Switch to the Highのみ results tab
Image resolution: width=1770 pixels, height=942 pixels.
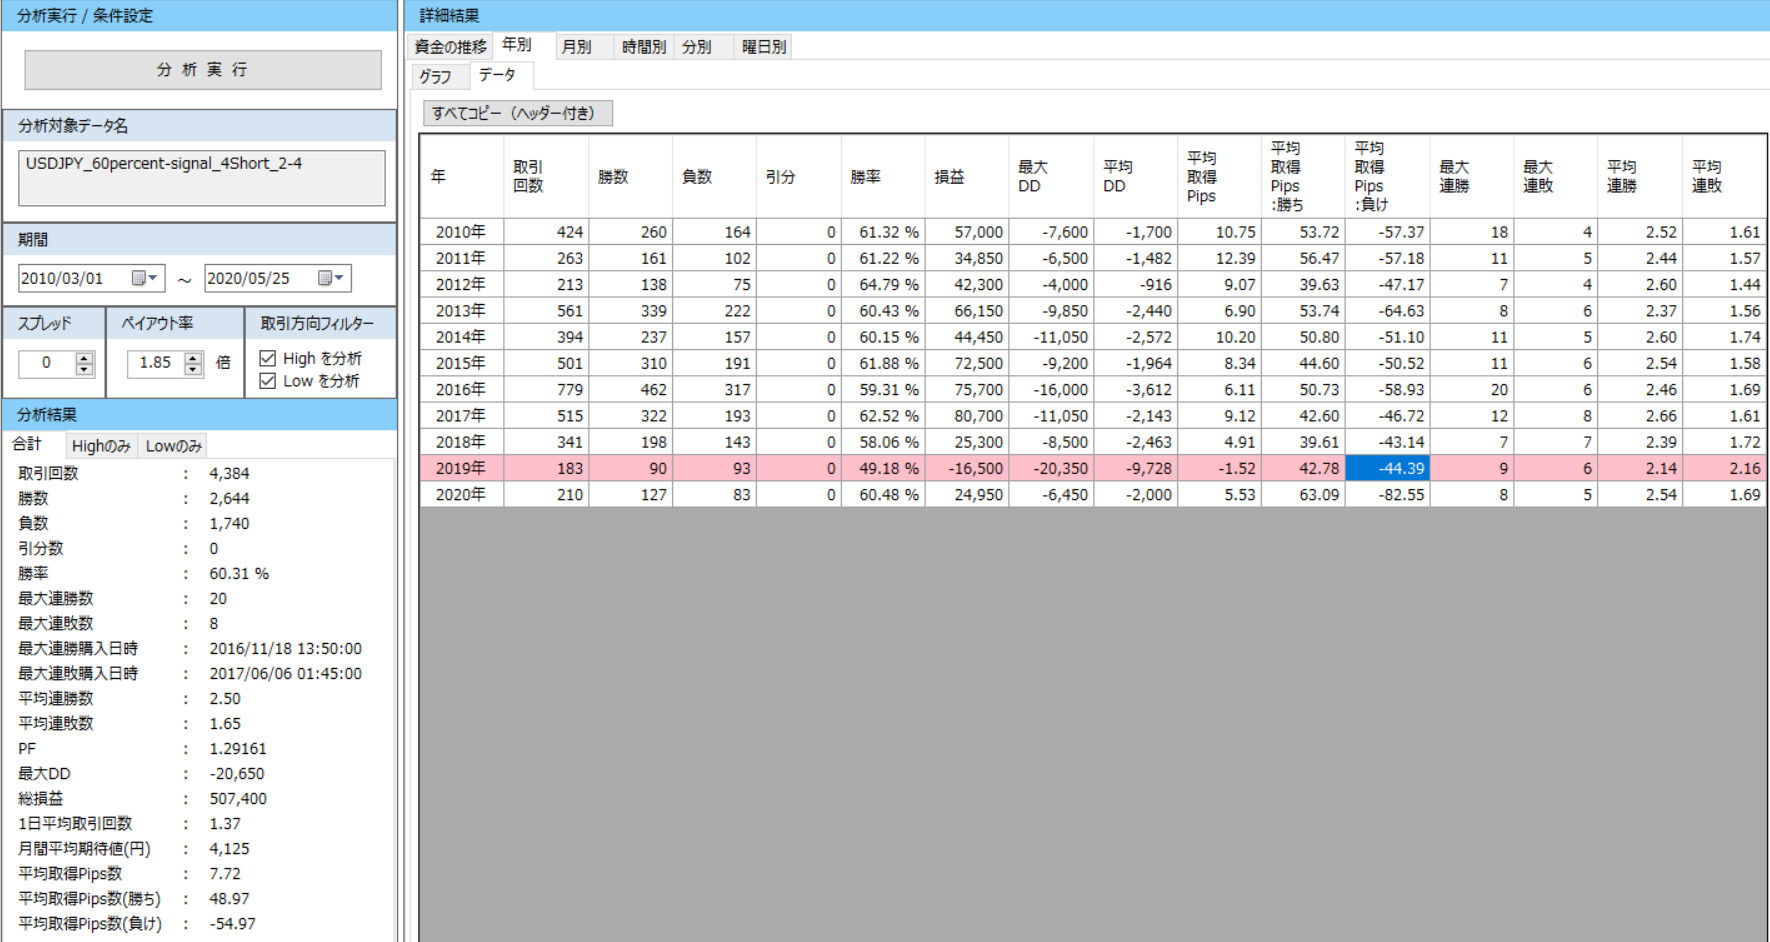(x=101, y=446)
